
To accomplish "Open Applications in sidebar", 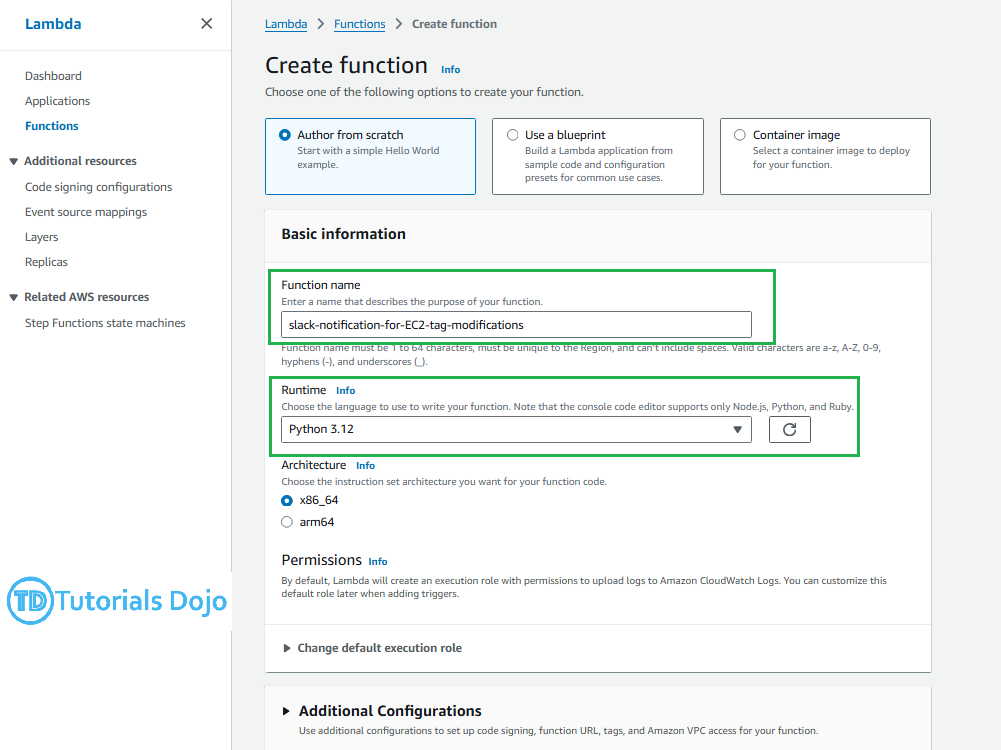I will point(57,101).
